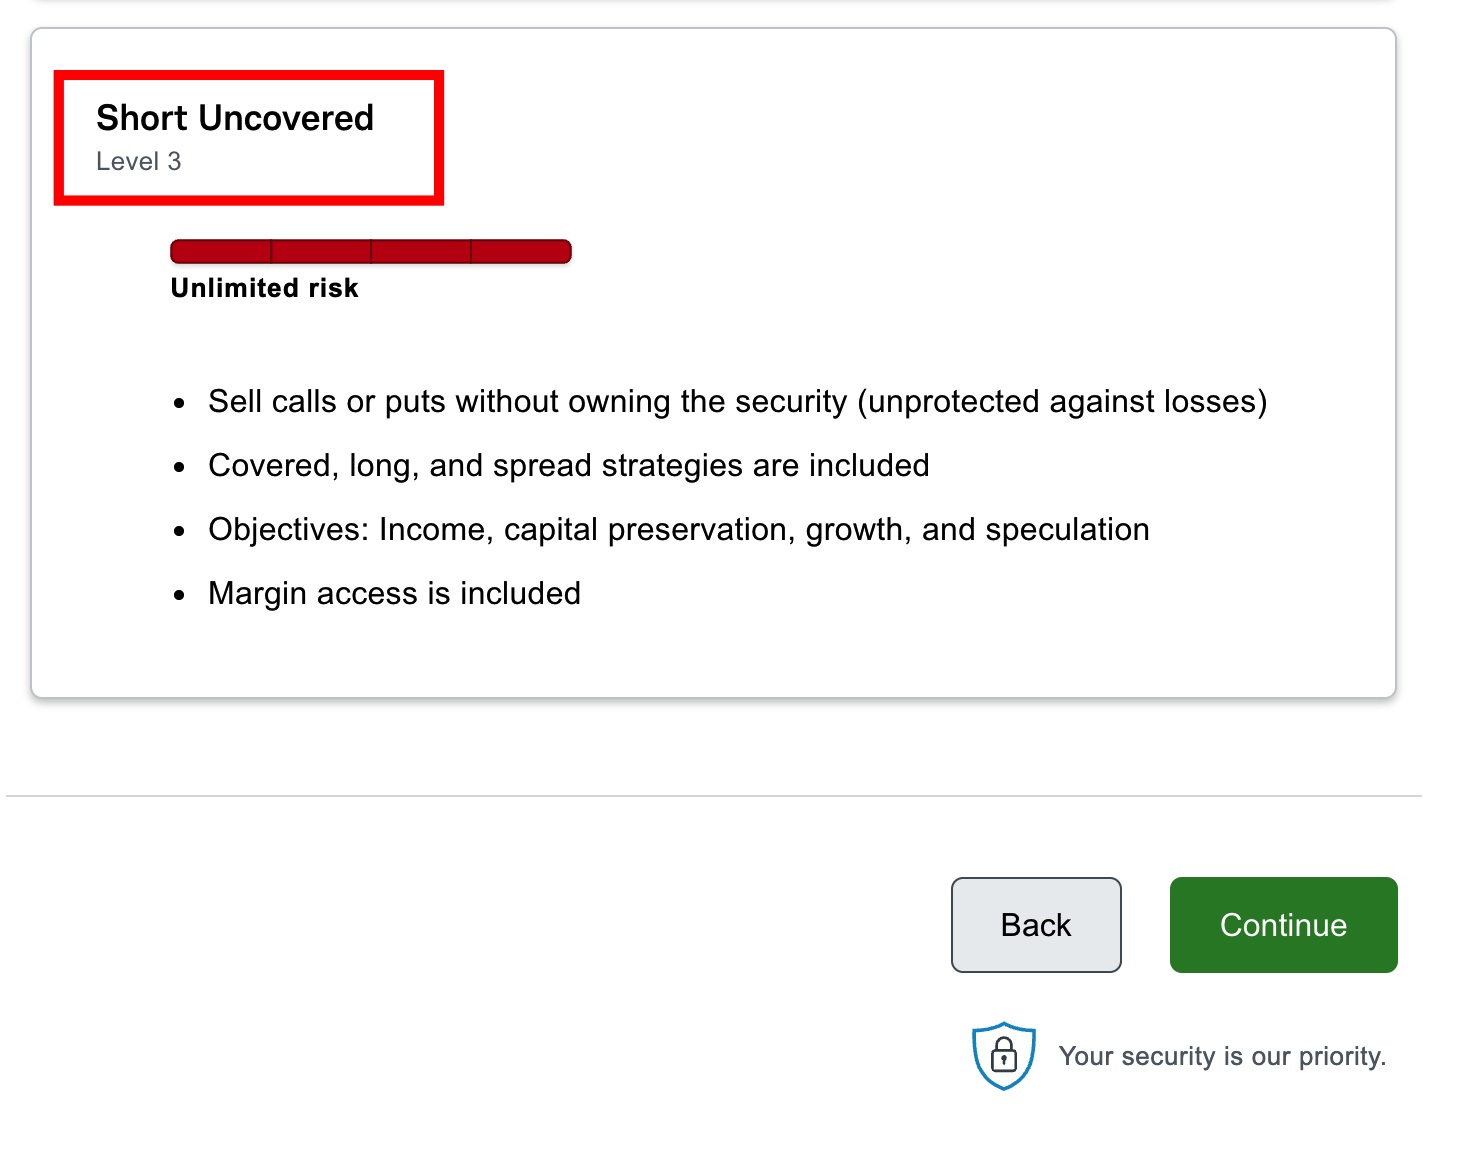
Task: Click last segment of red risk bar
Action: [521, 252]
